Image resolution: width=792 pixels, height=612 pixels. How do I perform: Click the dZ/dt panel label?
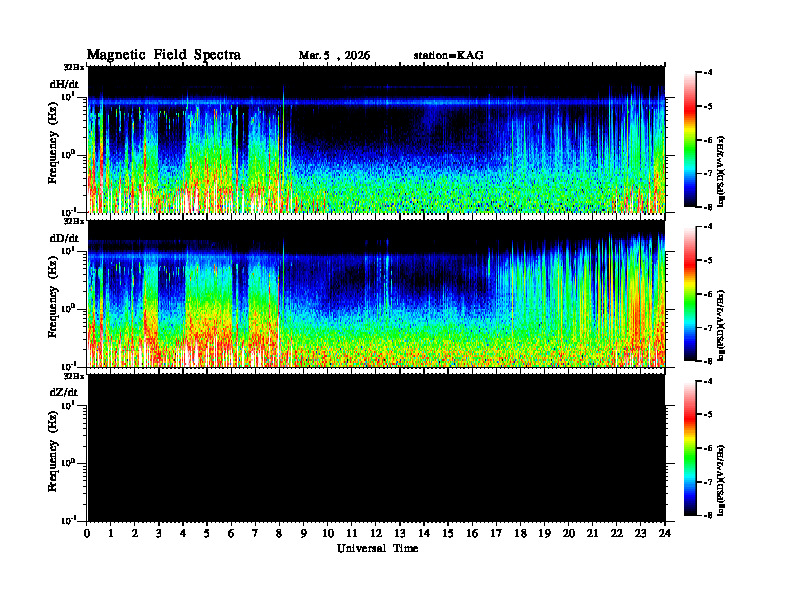pyautogui.click(x=64, y=392)
